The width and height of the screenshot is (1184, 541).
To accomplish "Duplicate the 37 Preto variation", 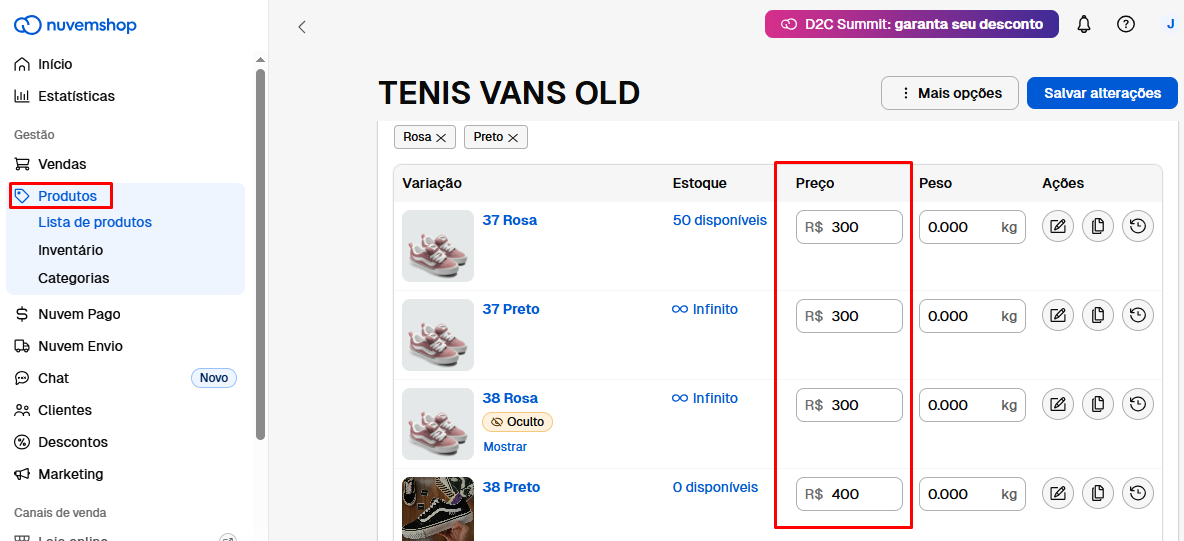I will tap(1098, 316).
